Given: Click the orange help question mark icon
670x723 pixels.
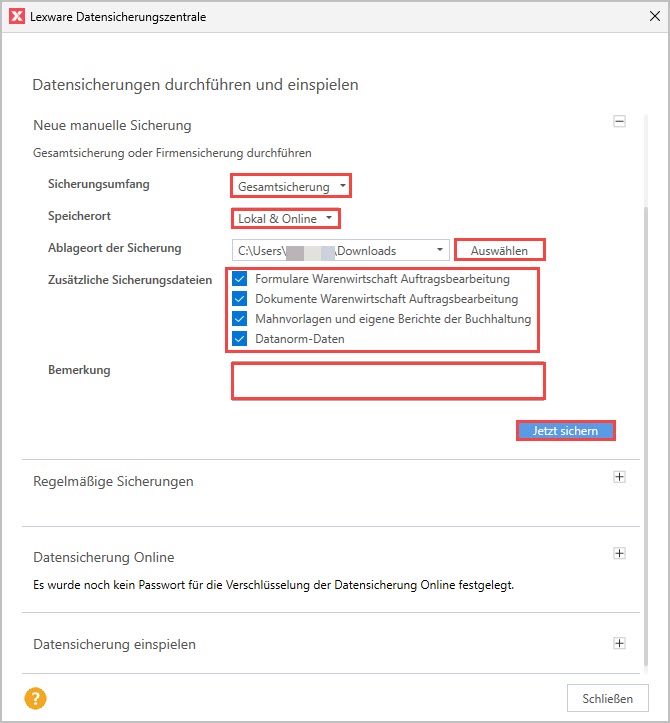Looking at the screenshot, I should coord(36,698).
